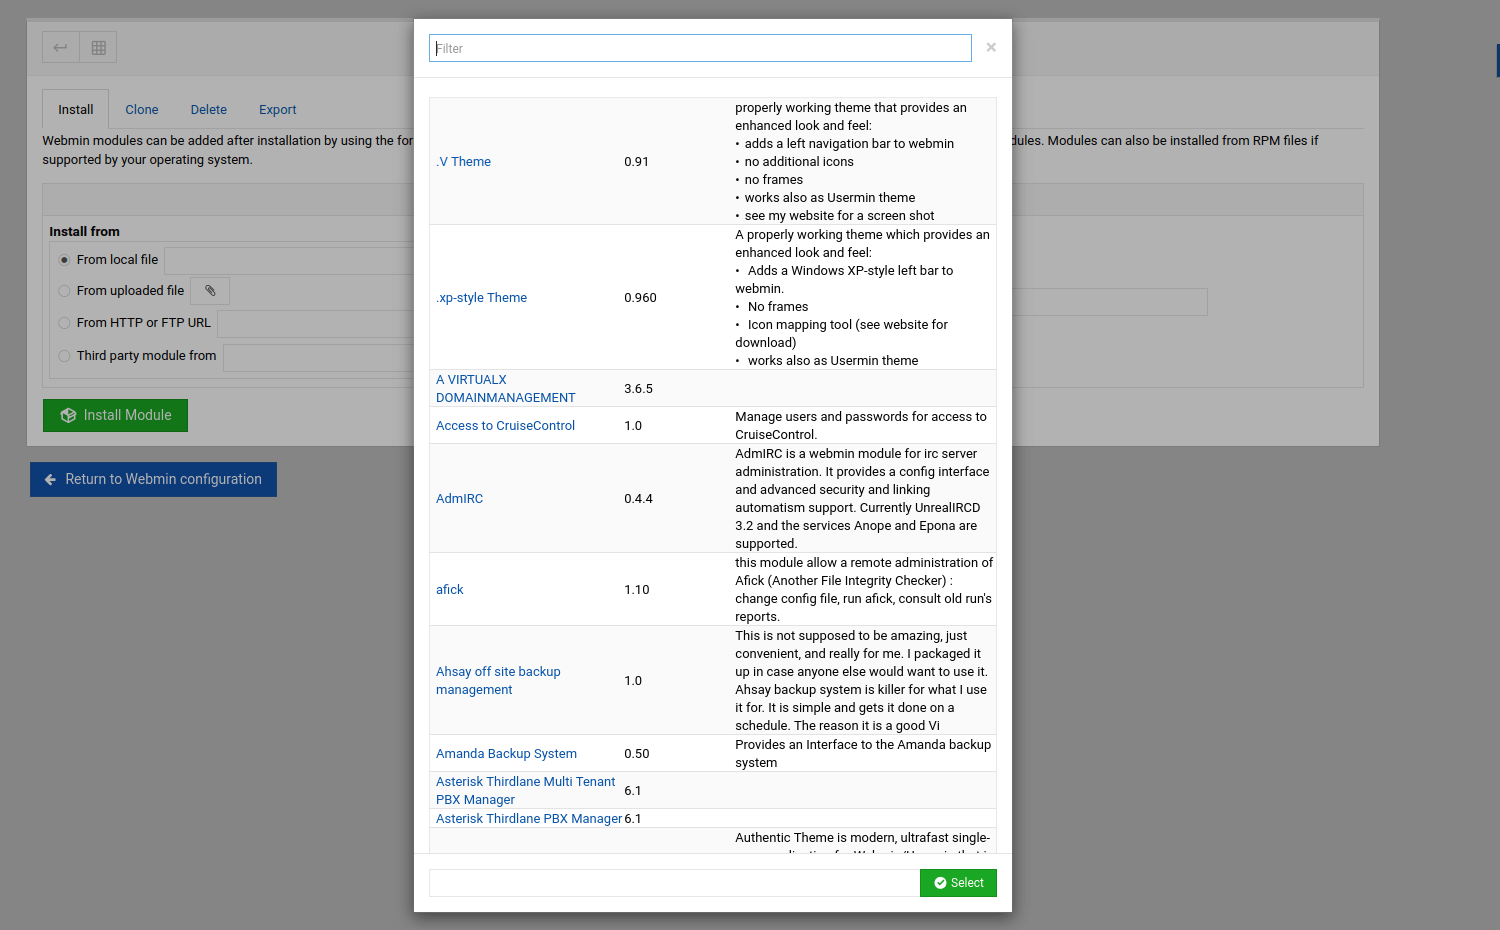Click the selected module text field
Viewport: 1500px width, 930px height.
tap(674, 883)
